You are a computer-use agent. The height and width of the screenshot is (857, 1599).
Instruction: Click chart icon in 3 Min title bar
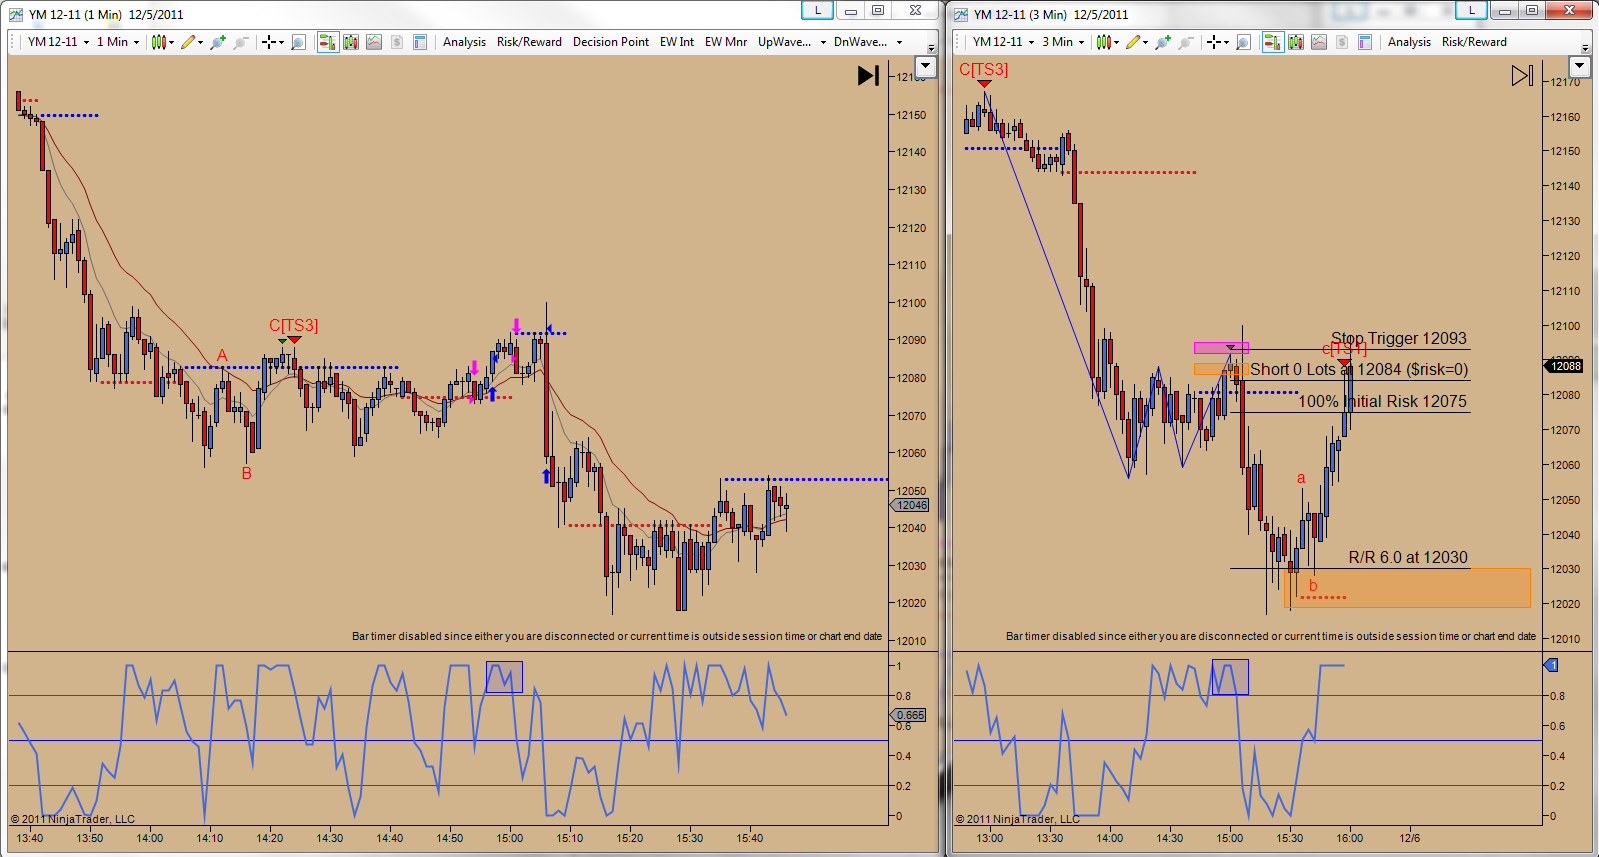pyautogui.click(x=961, y=14)
